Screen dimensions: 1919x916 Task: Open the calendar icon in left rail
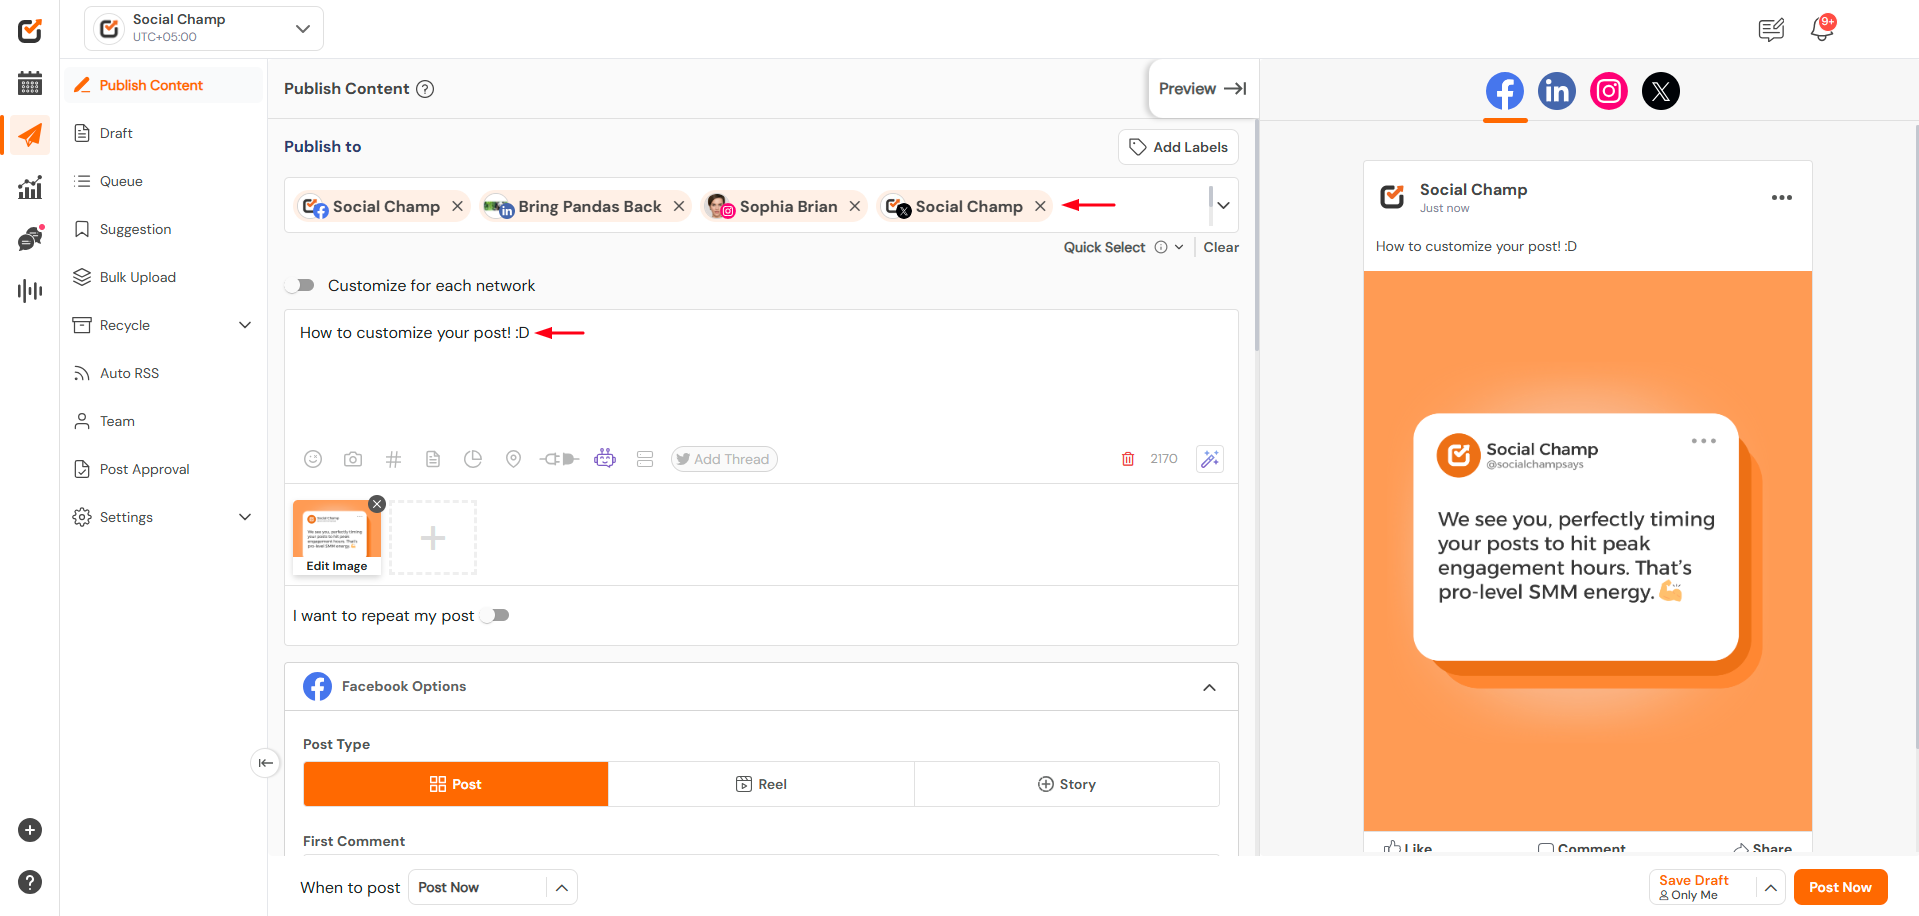coord(30,83)
